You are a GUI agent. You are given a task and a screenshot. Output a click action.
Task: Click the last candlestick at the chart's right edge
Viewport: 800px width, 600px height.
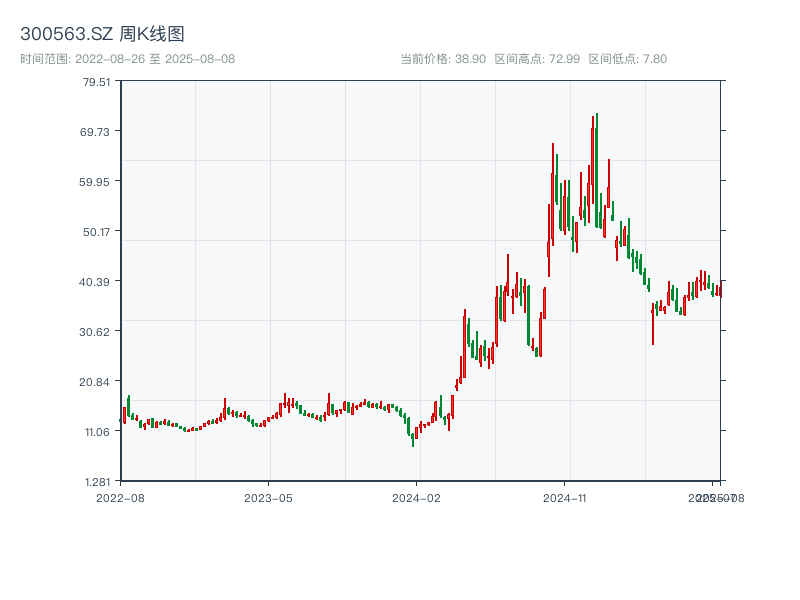[x=720, y=291]
